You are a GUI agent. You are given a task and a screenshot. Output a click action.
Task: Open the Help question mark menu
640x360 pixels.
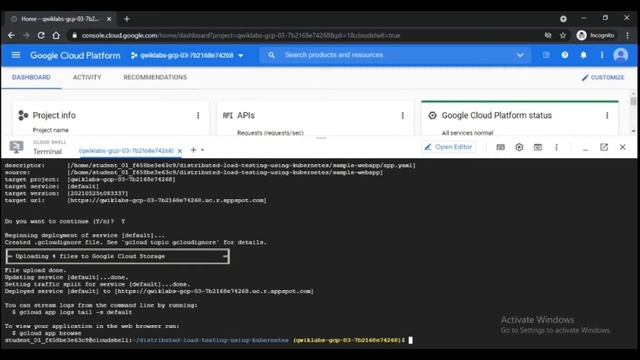pyautogui.click(x=564, y=55)
